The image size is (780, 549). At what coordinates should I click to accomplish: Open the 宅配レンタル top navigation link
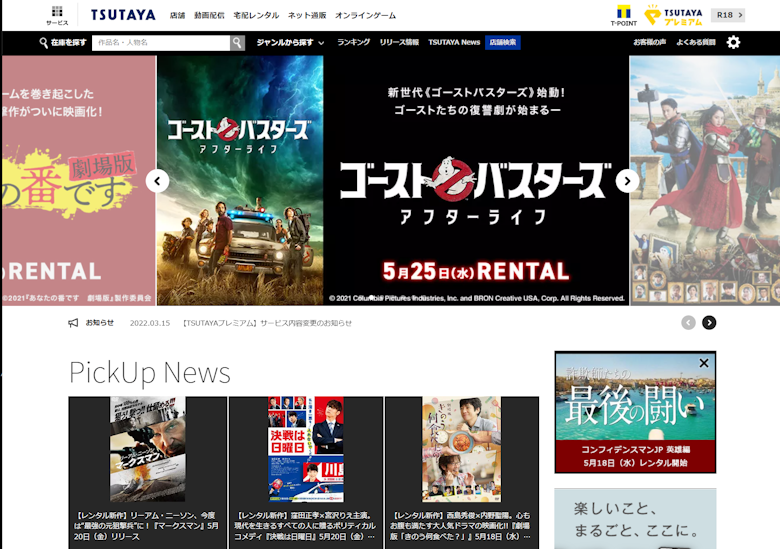click(256, 15)
